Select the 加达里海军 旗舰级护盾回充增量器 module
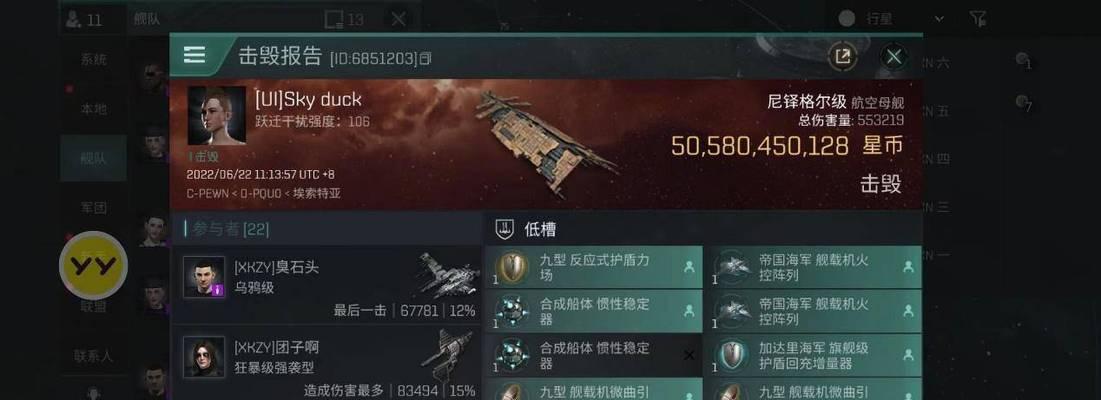Image resolution: width=1101 pixels, height=400 pixels. (813, 355)
